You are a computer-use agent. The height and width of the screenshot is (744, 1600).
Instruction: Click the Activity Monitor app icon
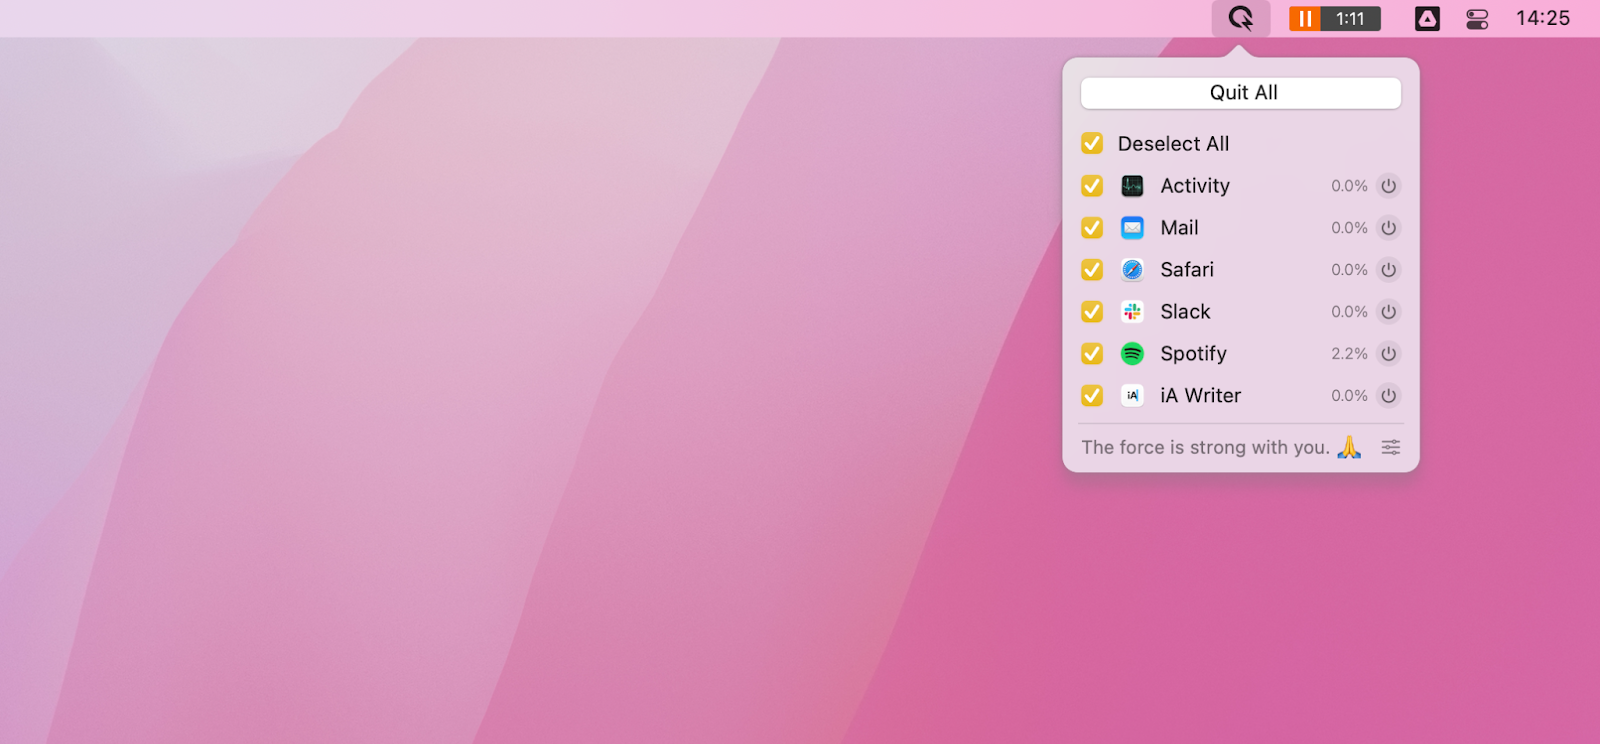point(1132,186)
